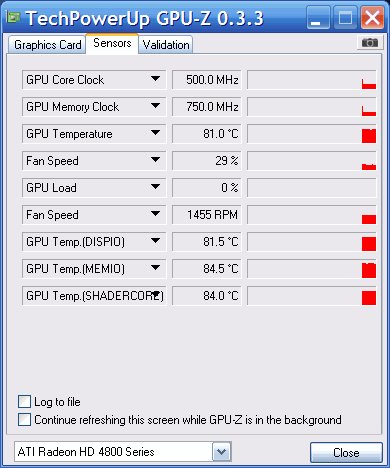390x468 pixels.
Task: Enable the Log to file checkbox
Action: (x=24, y=402)
